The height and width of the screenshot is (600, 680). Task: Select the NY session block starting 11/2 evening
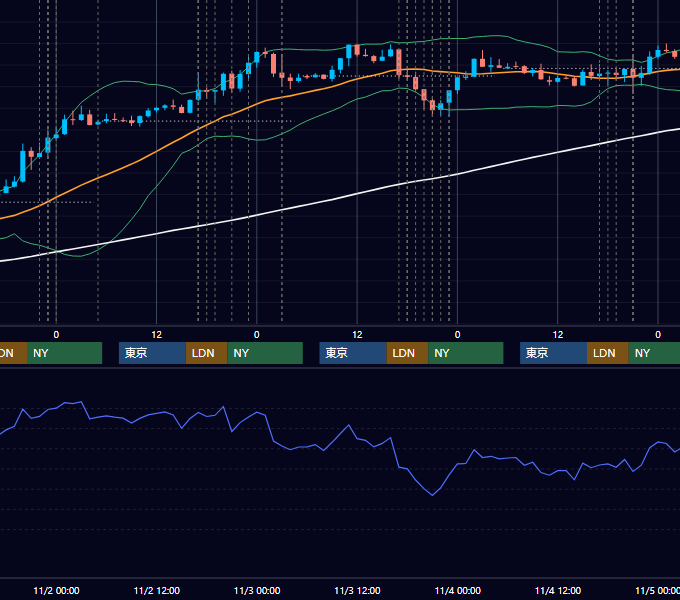tap(265, 353)
